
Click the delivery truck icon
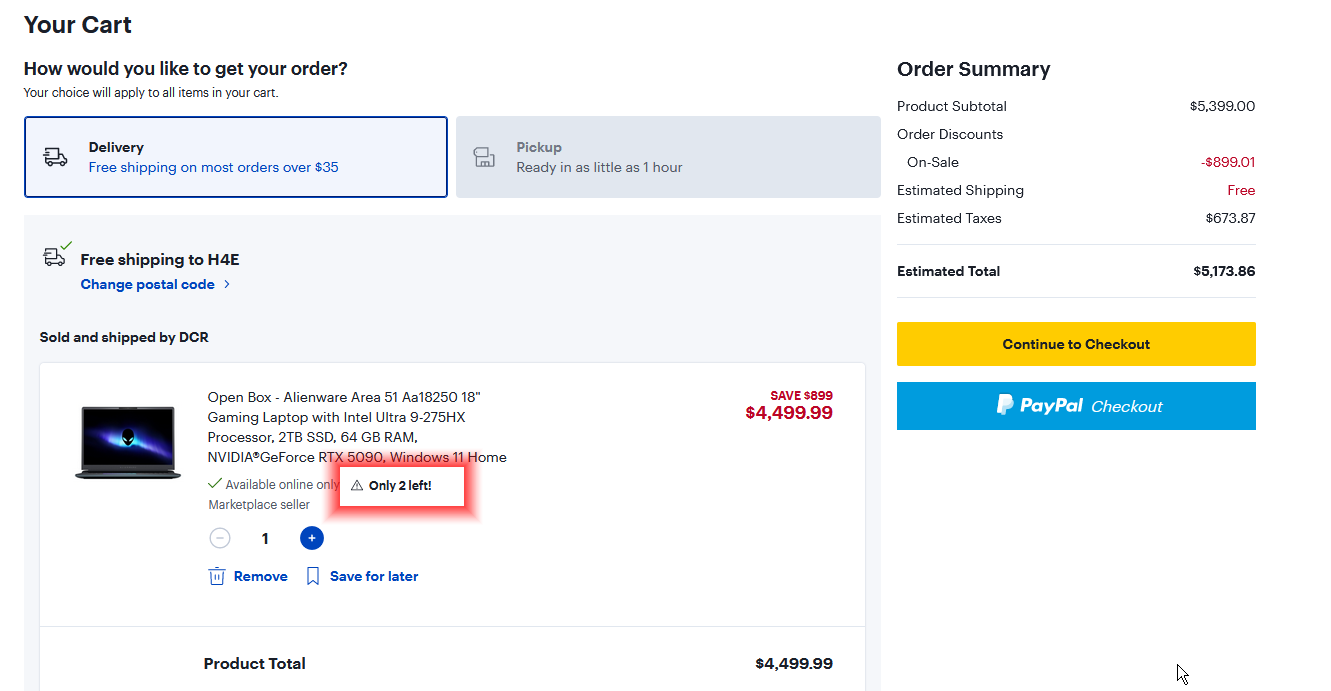click(56, 157)
